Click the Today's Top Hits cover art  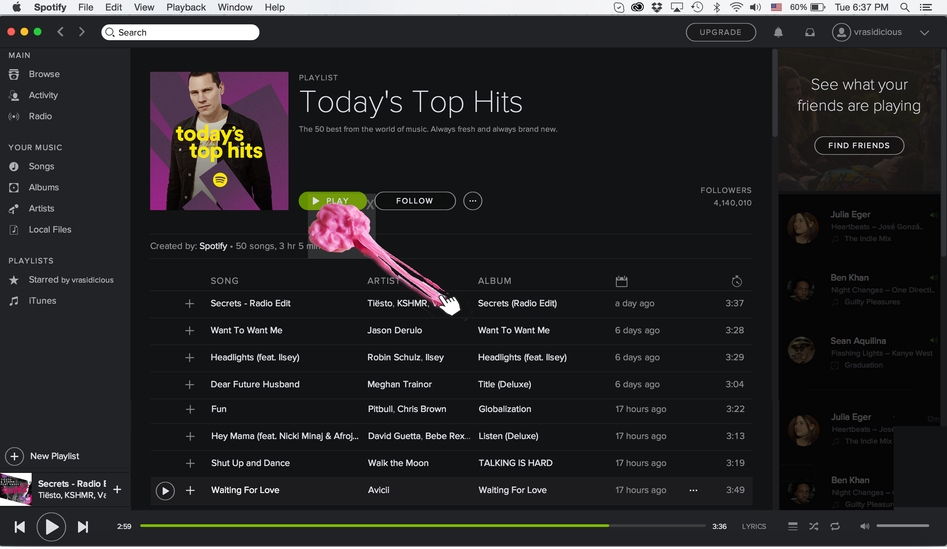219,141
